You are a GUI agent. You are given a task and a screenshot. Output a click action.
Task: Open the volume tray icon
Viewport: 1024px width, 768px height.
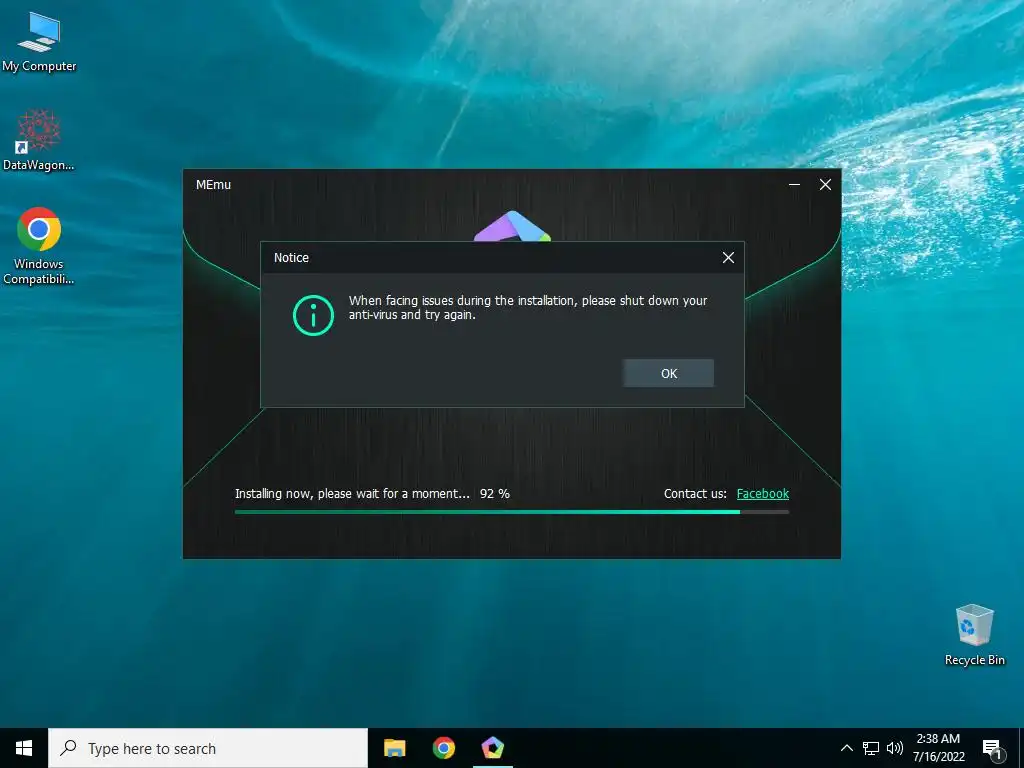pos(895,748)
